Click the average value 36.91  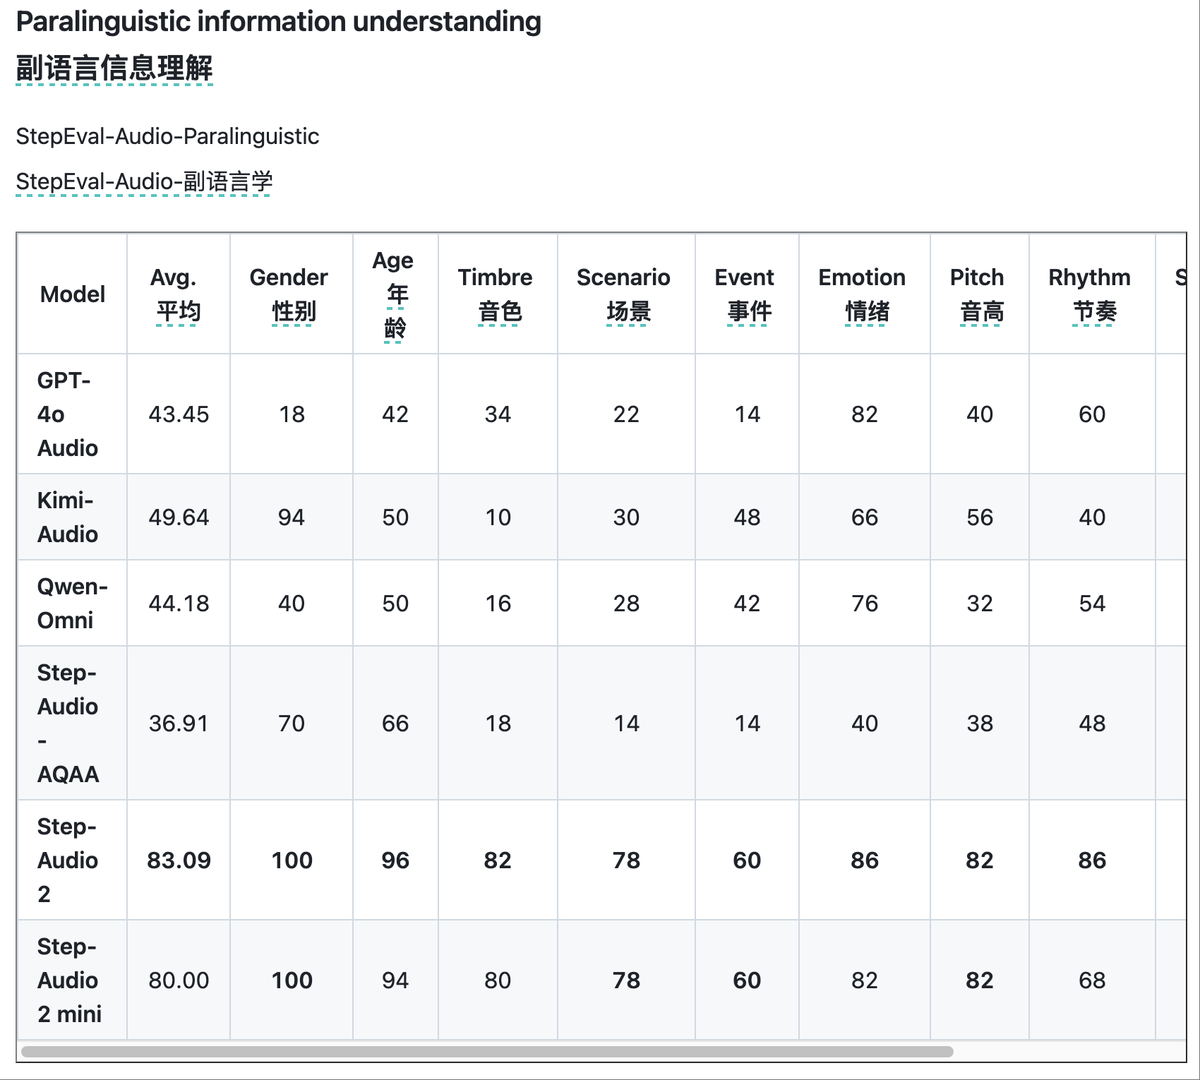[179, 723]
